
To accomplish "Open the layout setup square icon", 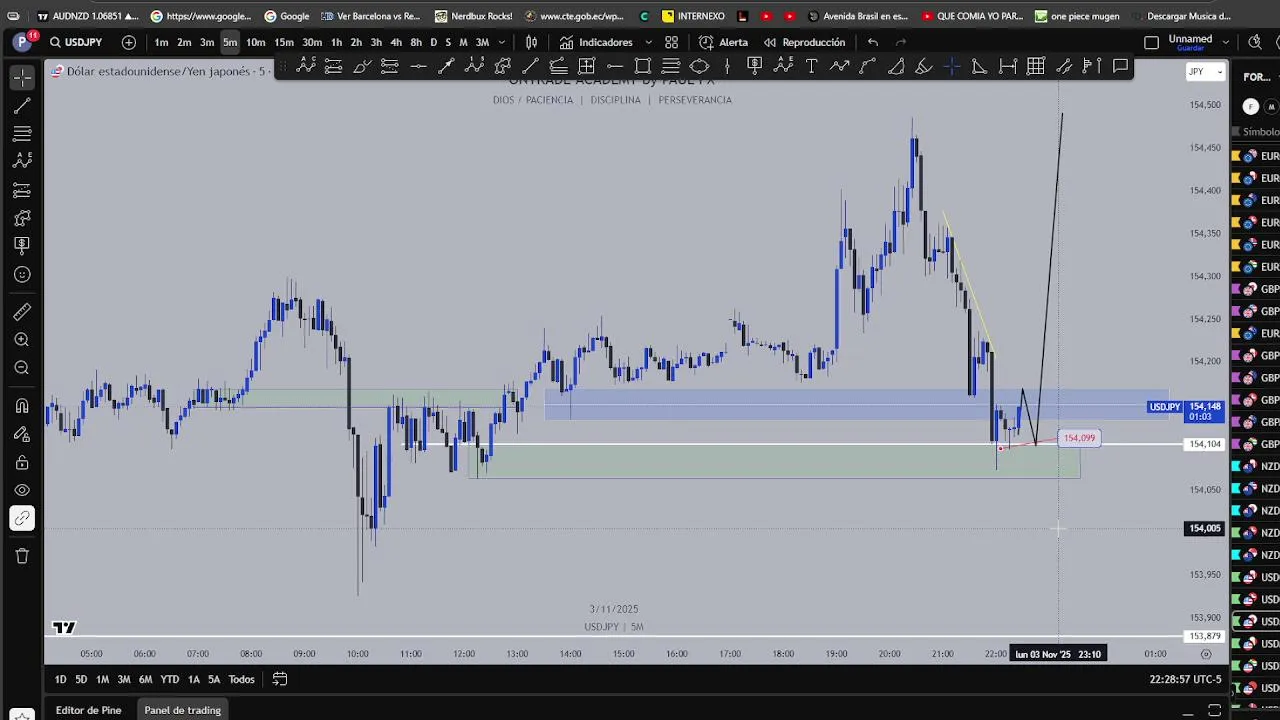I will (1151, 42).
